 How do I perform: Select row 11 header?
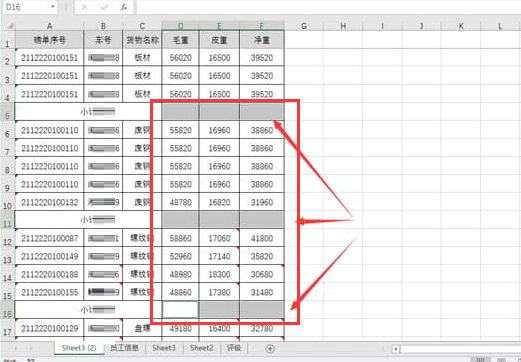8,220
